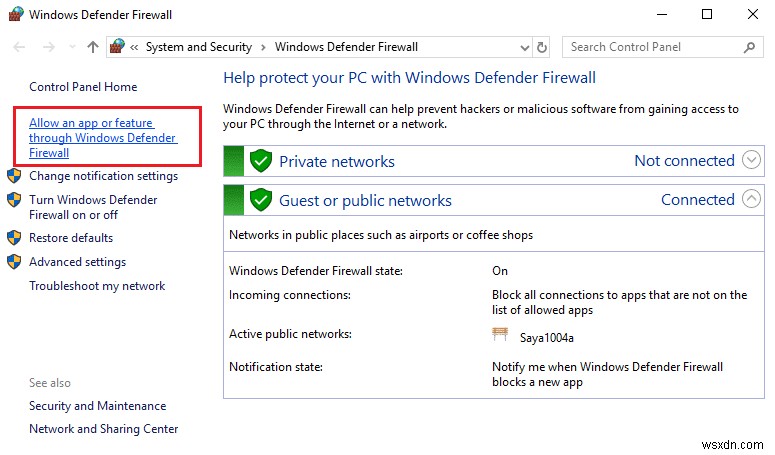Click the Private networks heading
The width and height of the screenshot is (775, 455).
pyautogui.click(x=337, y=162)
